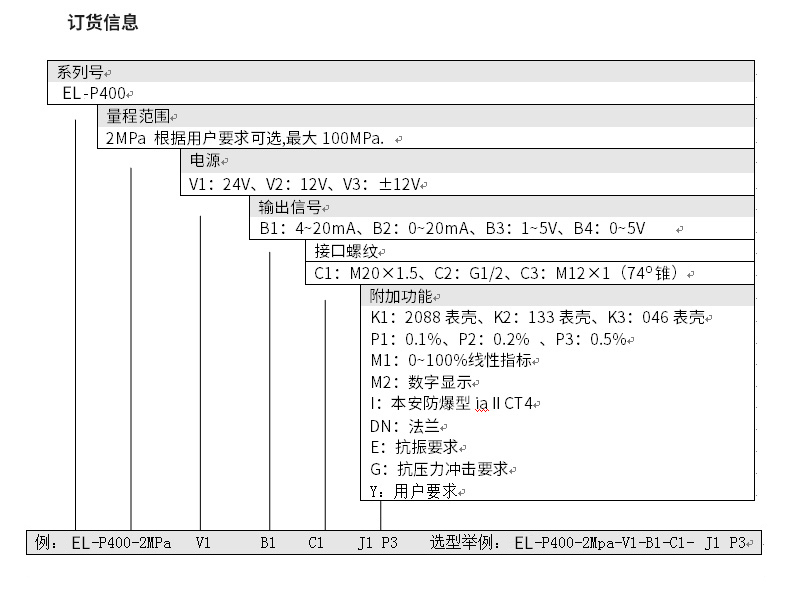Click the line 2MPa 根据用户要求可选,最大 100MPa.
This screenshot has height=600, width=790.
(245, 138)
